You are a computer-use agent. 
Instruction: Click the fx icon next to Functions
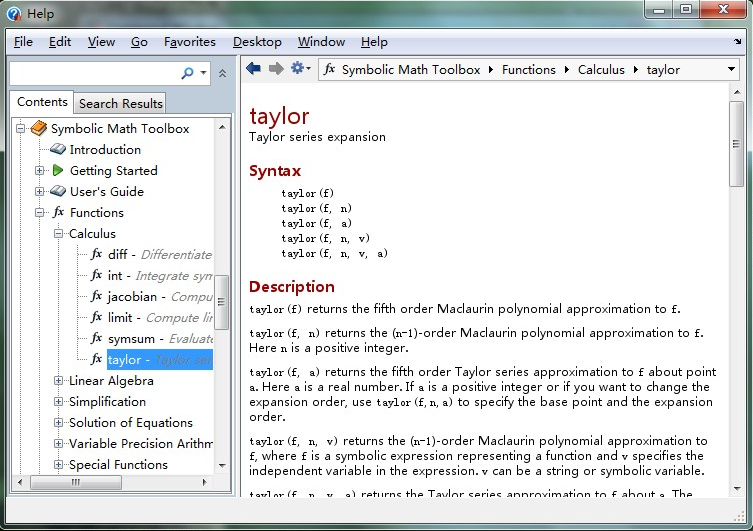coord(59,212)
